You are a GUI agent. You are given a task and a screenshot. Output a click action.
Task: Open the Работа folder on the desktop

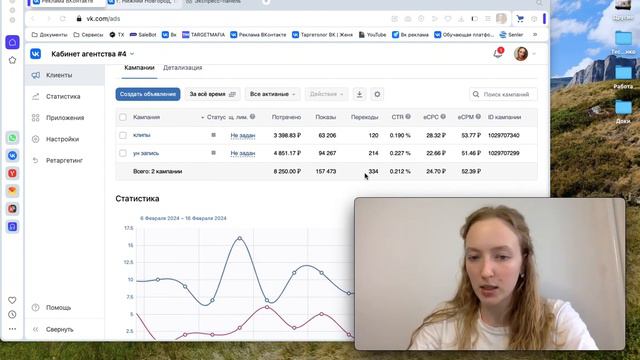[623, 78]
